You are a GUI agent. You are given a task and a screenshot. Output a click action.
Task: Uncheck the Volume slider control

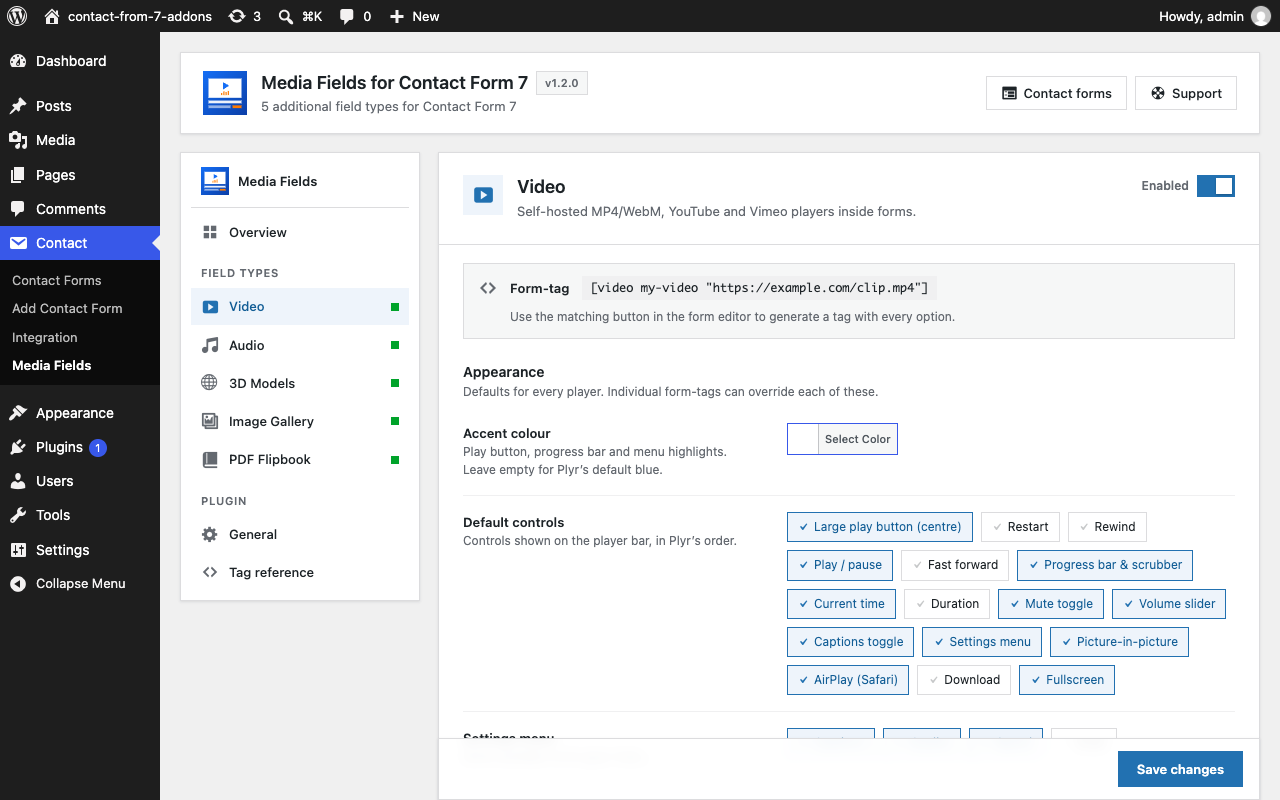[1169, 604]
